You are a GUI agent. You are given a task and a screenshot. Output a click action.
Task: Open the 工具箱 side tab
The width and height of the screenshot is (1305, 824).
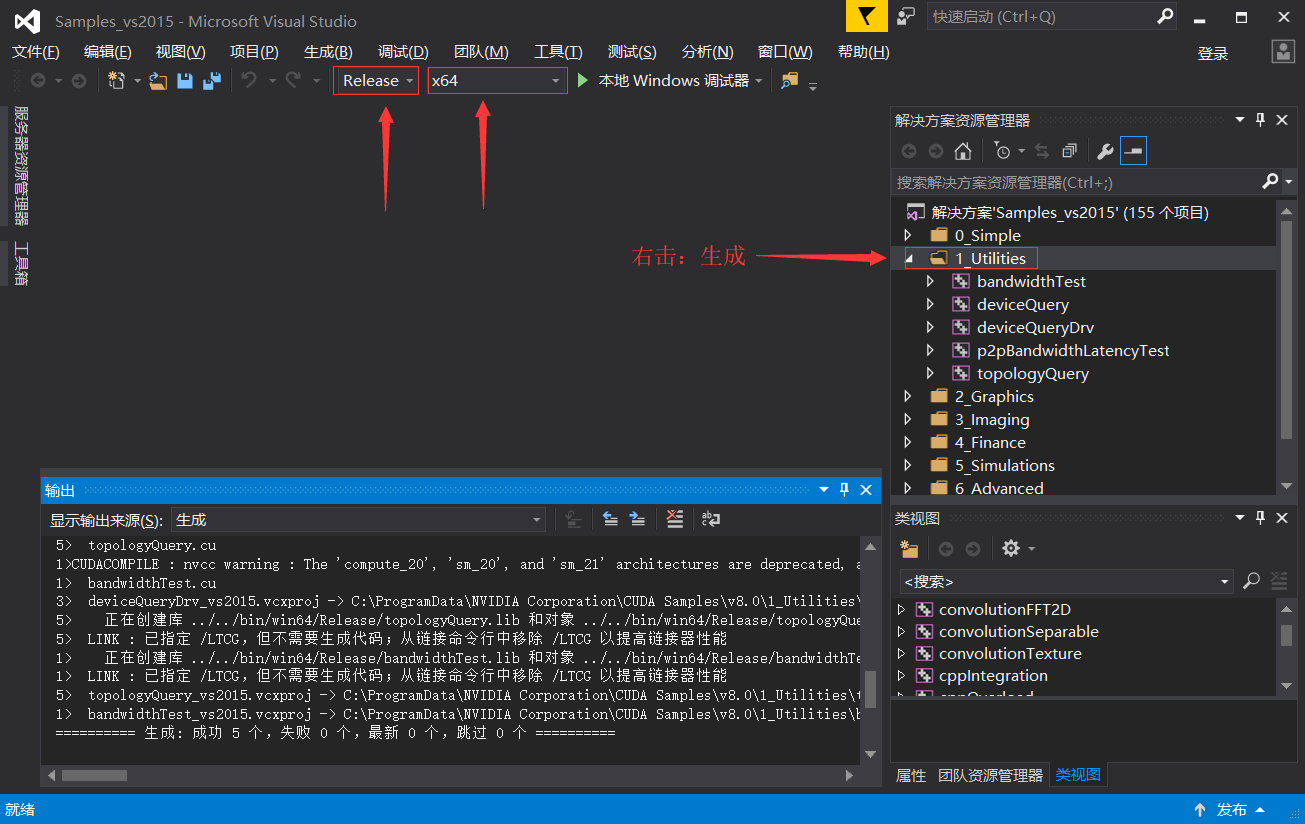click(x=21, y=264)
